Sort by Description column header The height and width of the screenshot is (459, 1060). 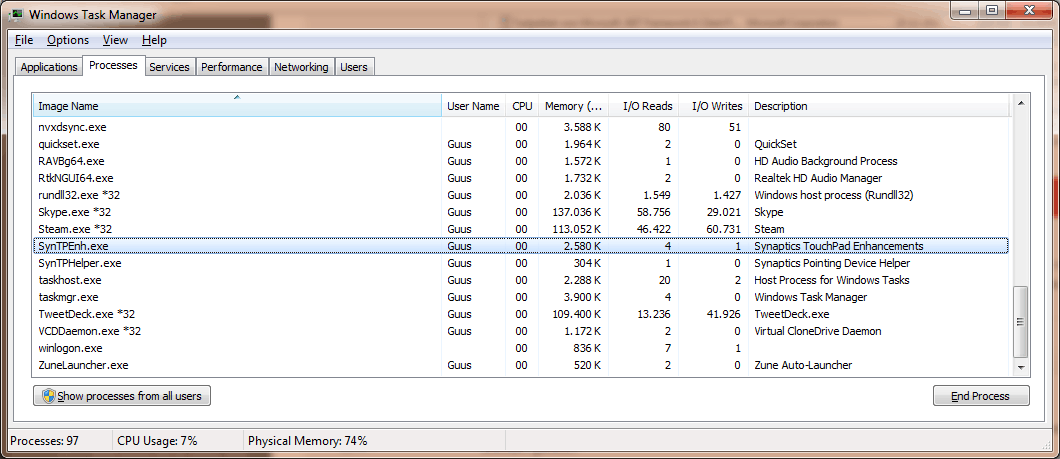879,106
